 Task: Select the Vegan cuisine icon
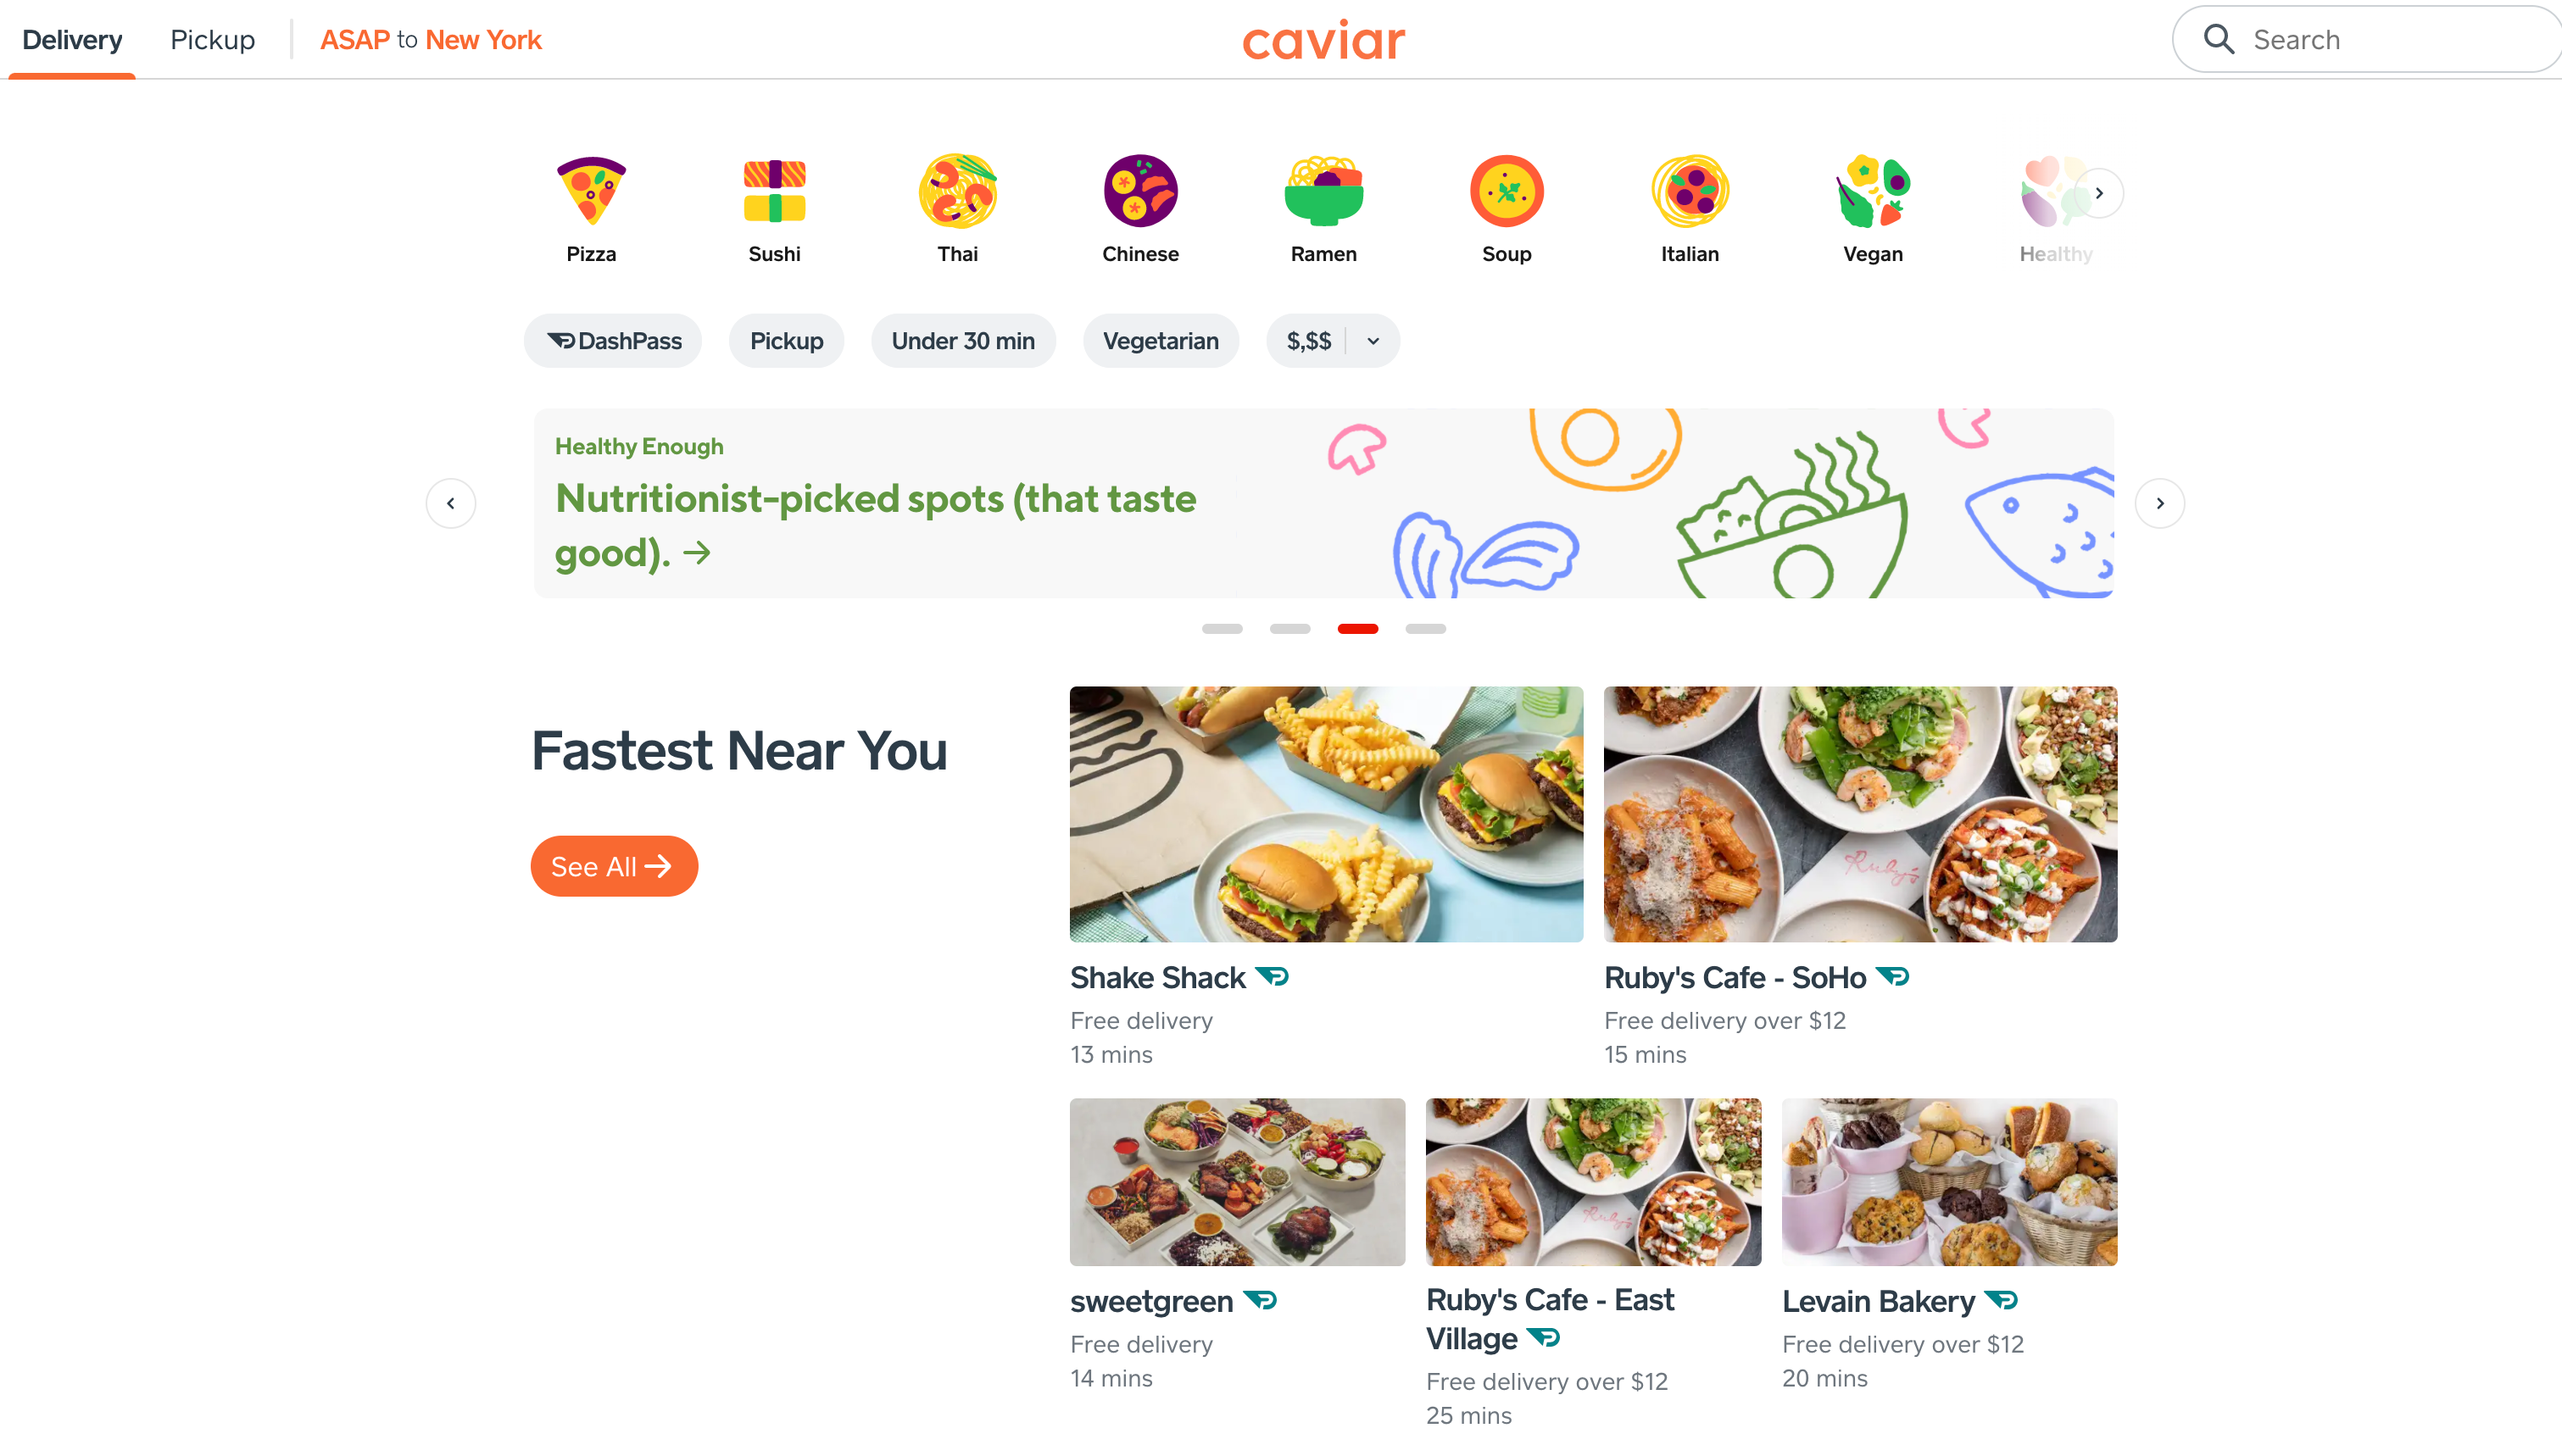click(x=1872, y=190)
